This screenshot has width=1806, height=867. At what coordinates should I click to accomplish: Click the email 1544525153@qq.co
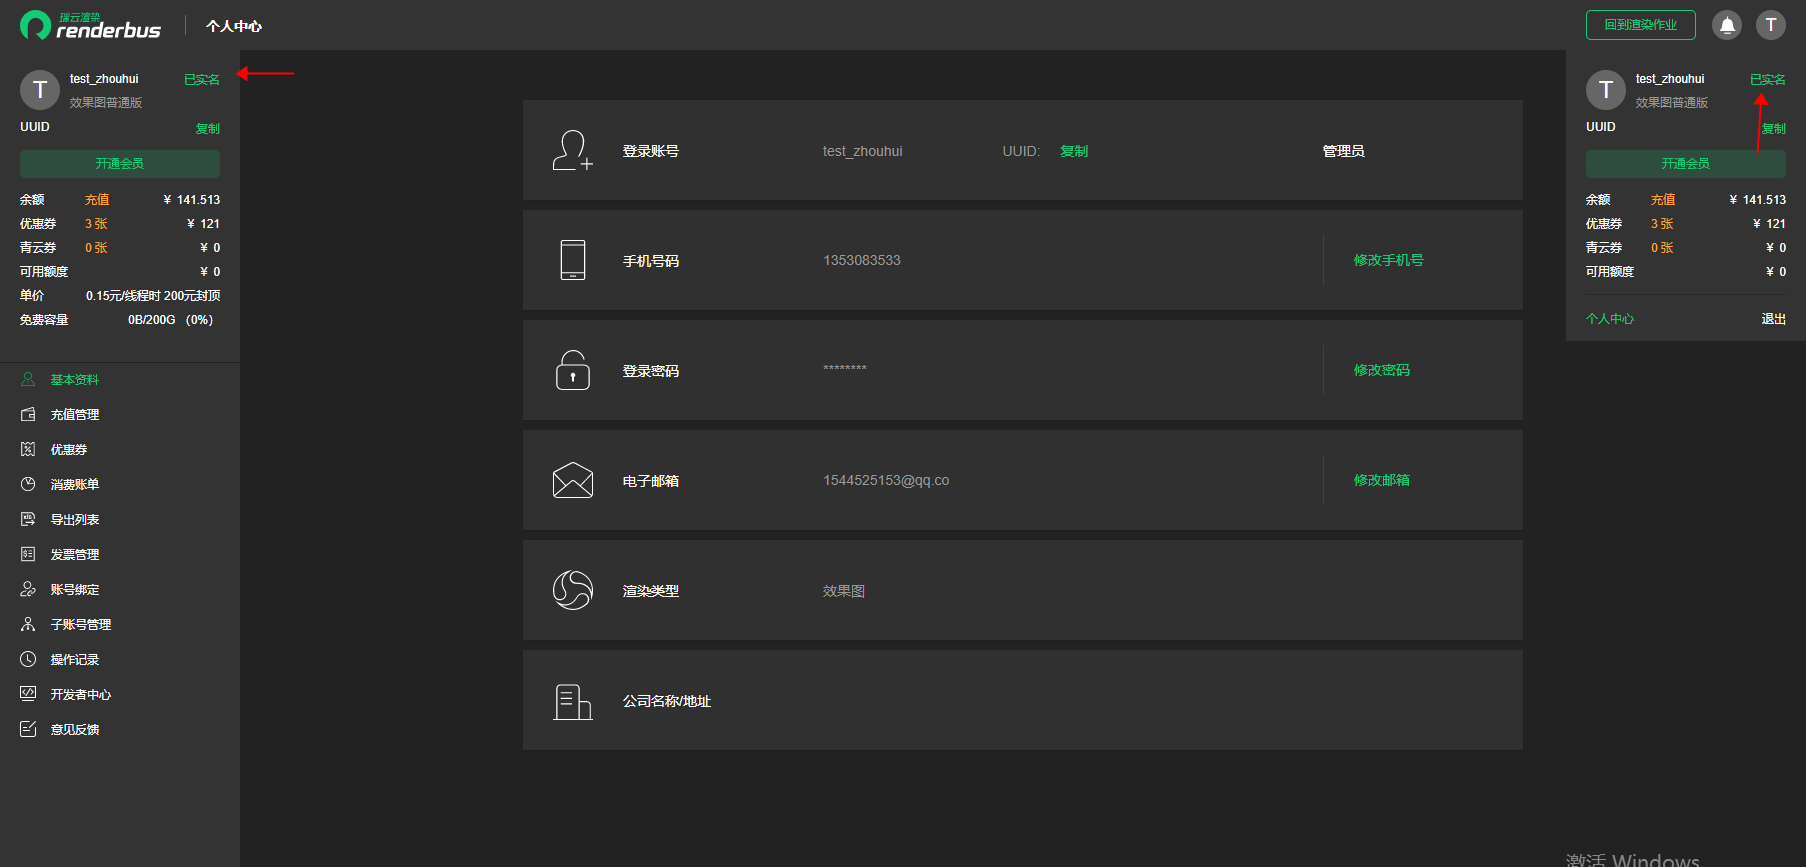pos(886,480)
